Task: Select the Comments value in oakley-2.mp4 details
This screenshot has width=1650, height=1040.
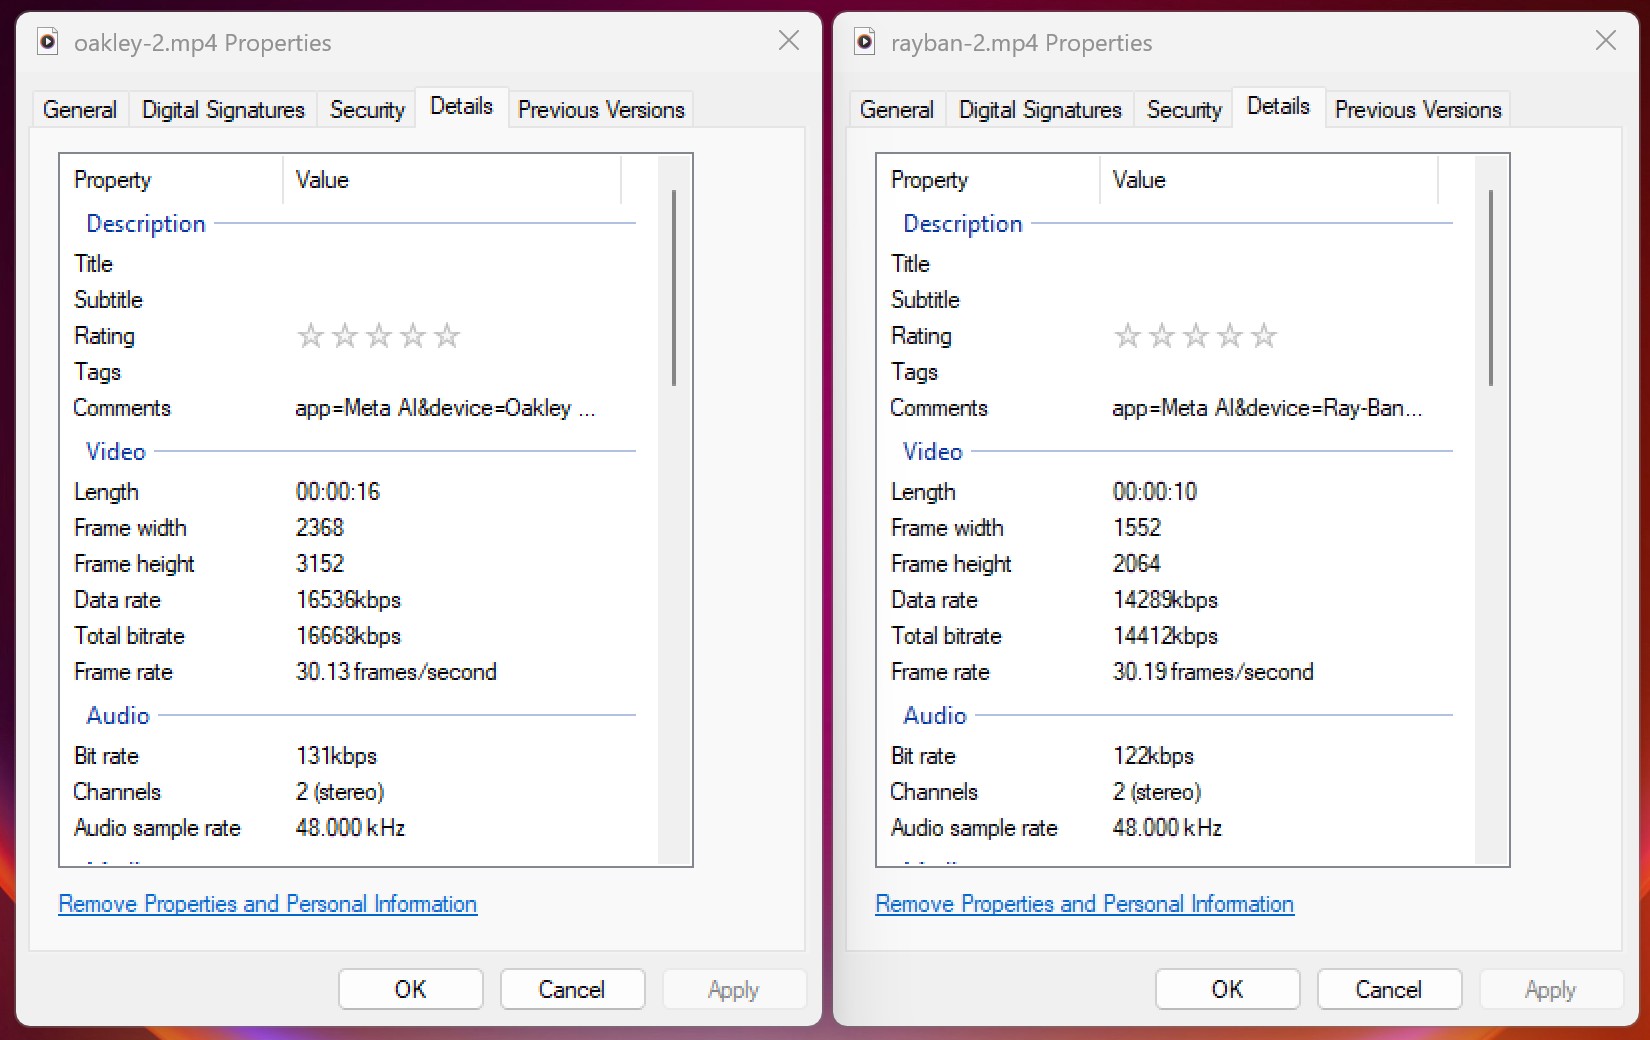Action: tap(445, 408)
